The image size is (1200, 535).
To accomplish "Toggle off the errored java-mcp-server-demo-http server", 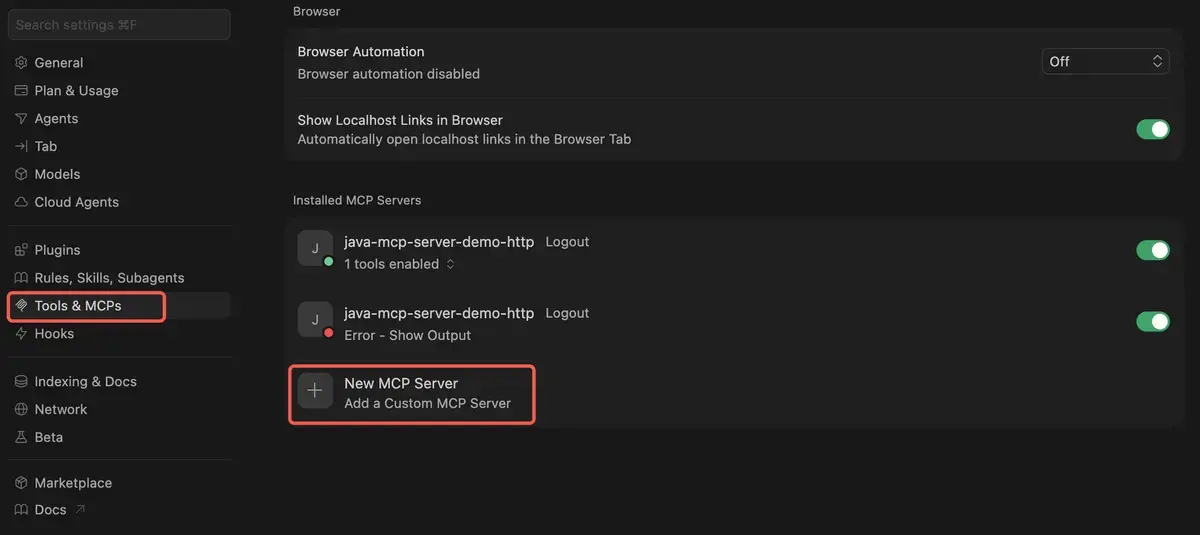I will (x=1153, y=321).
